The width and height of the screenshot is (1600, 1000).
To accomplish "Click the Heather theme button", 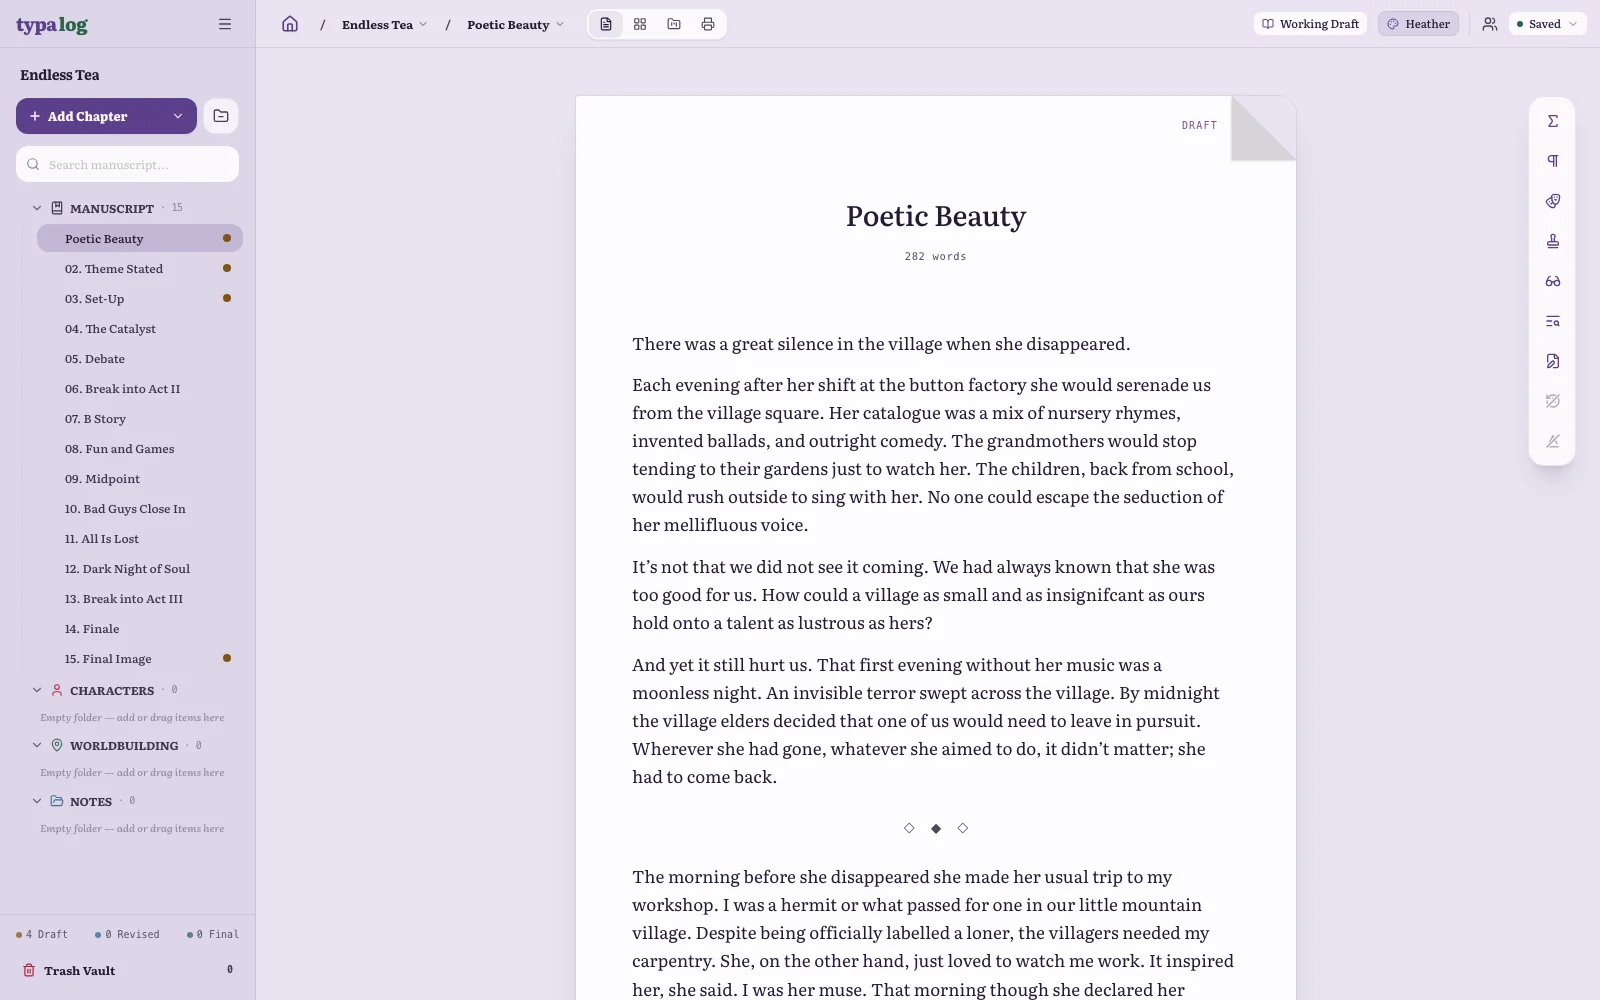I will [1418, 24].
